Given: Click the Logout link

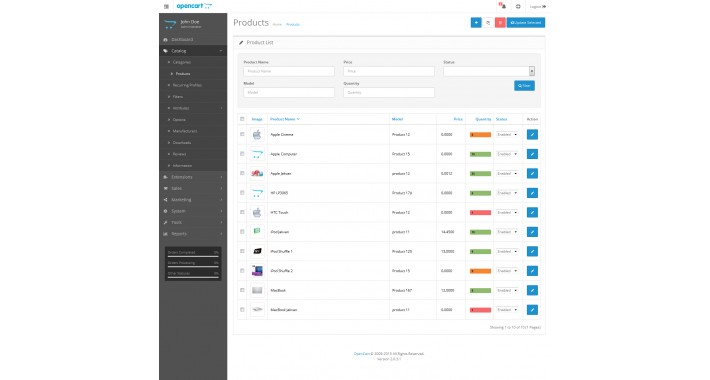Looking at the screenshot, I should click(537, 6).
